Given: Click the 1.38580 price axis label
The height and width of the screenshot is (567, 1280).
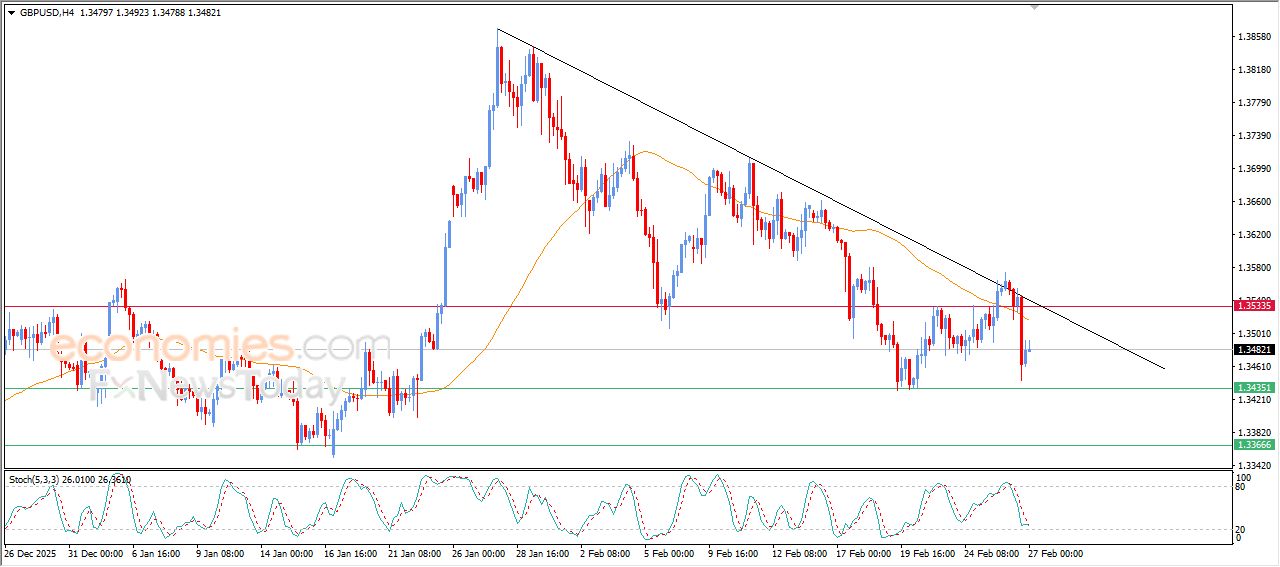Looking at the screenshot, I should tap(1254, 37).
